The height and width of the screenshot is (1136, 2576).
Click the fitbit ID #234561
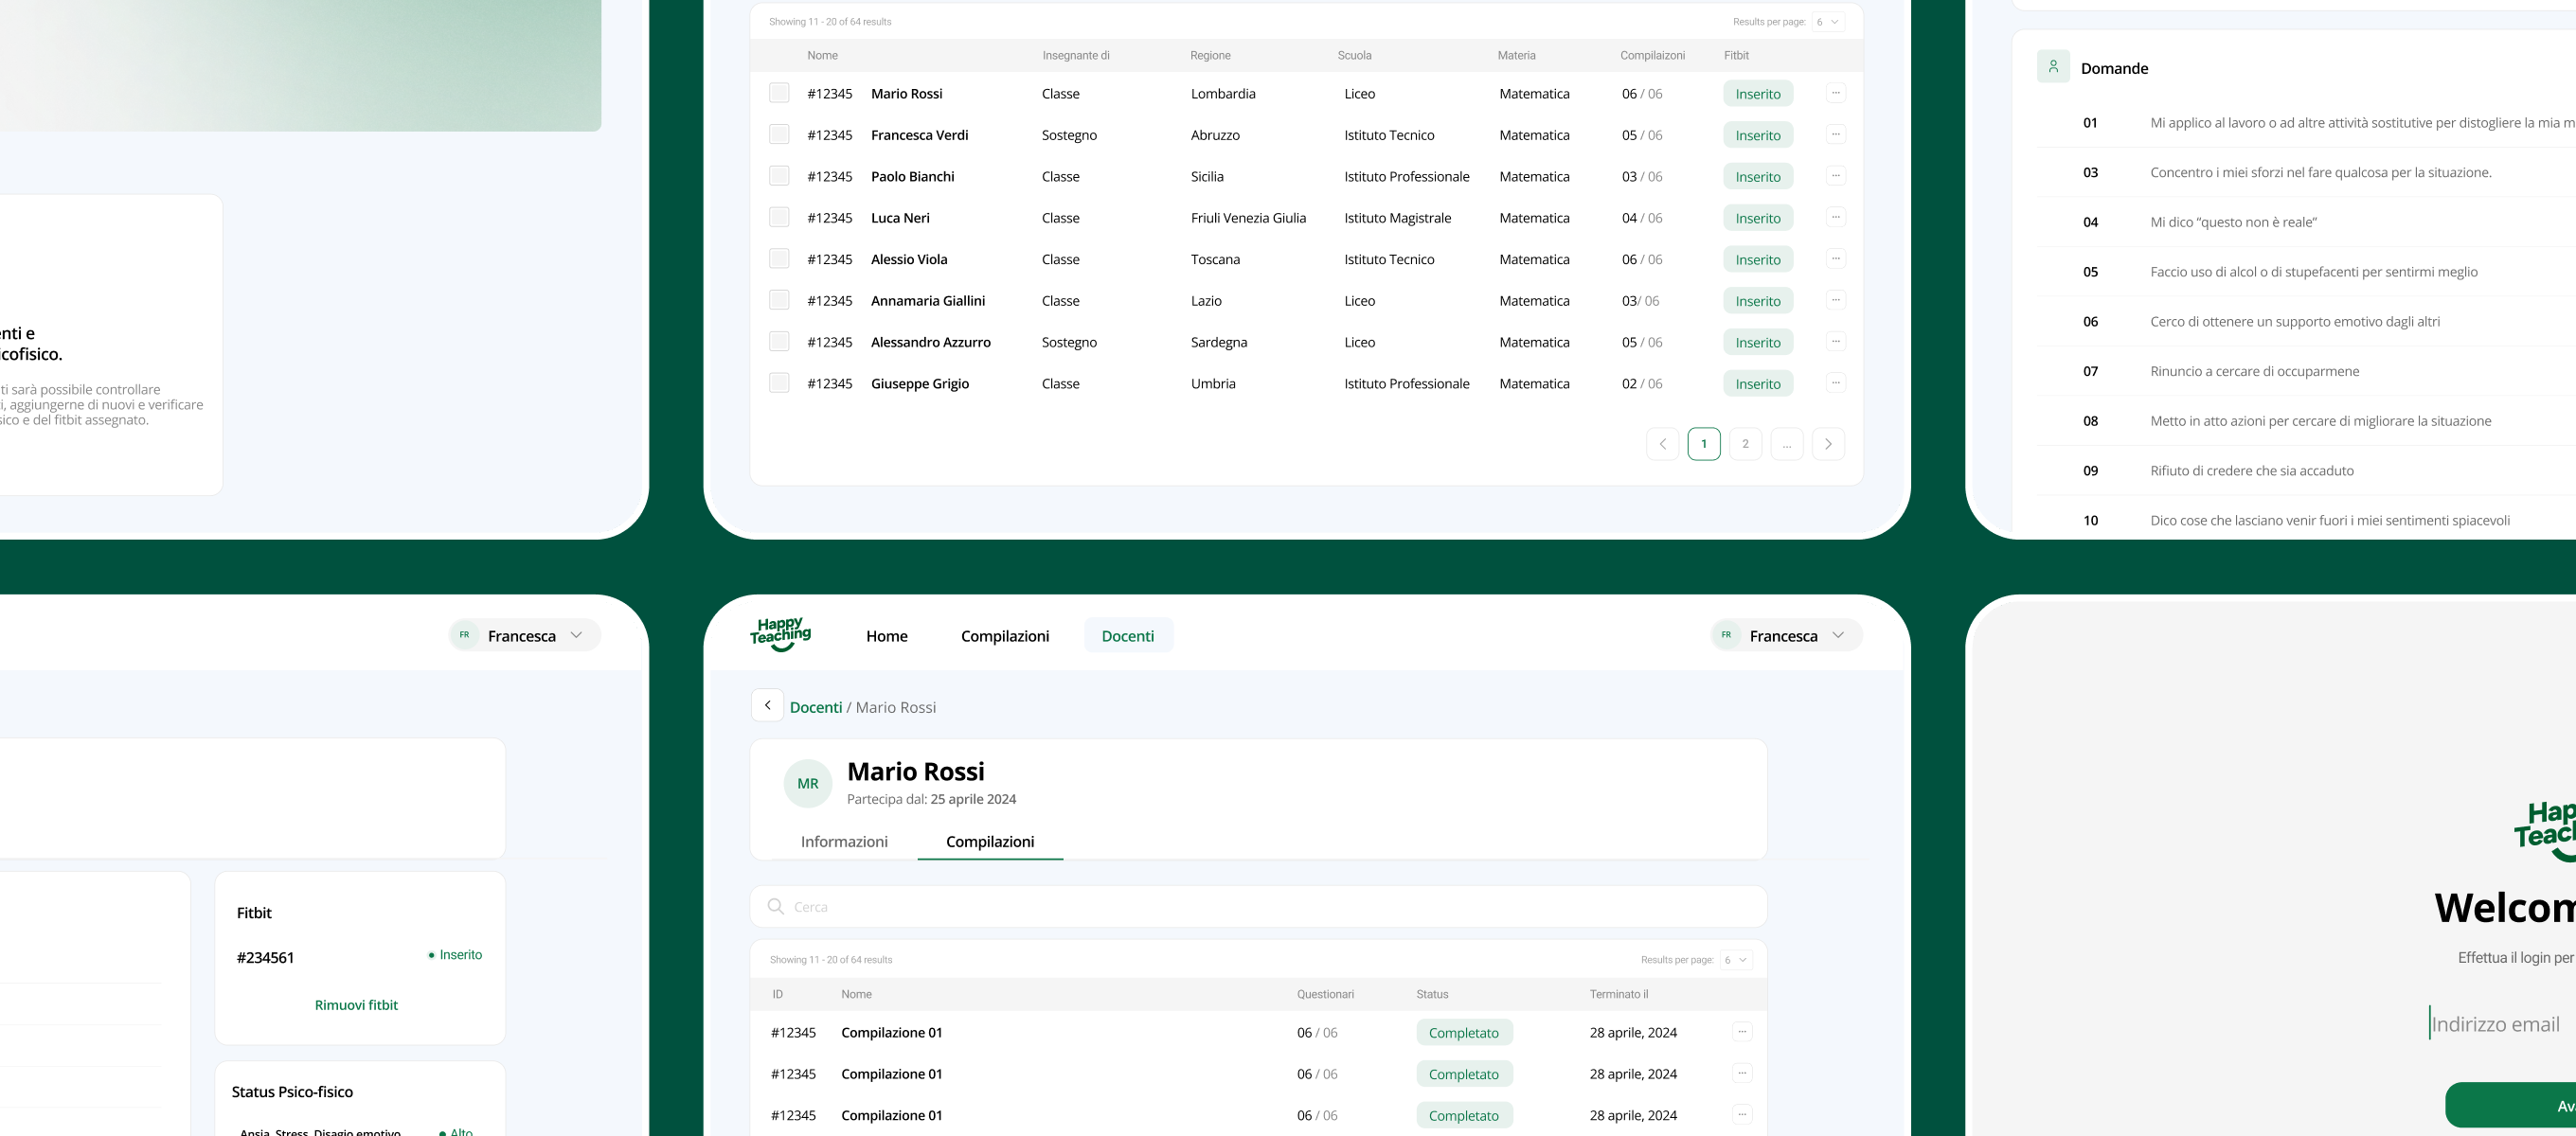(x=265, y=957)
